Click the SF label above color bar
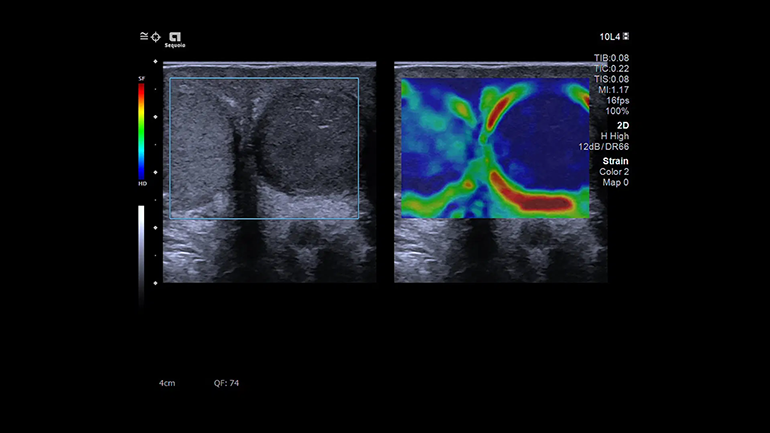Image resolution: width=770 pixels, height=433 pixels. pos(142,78)
